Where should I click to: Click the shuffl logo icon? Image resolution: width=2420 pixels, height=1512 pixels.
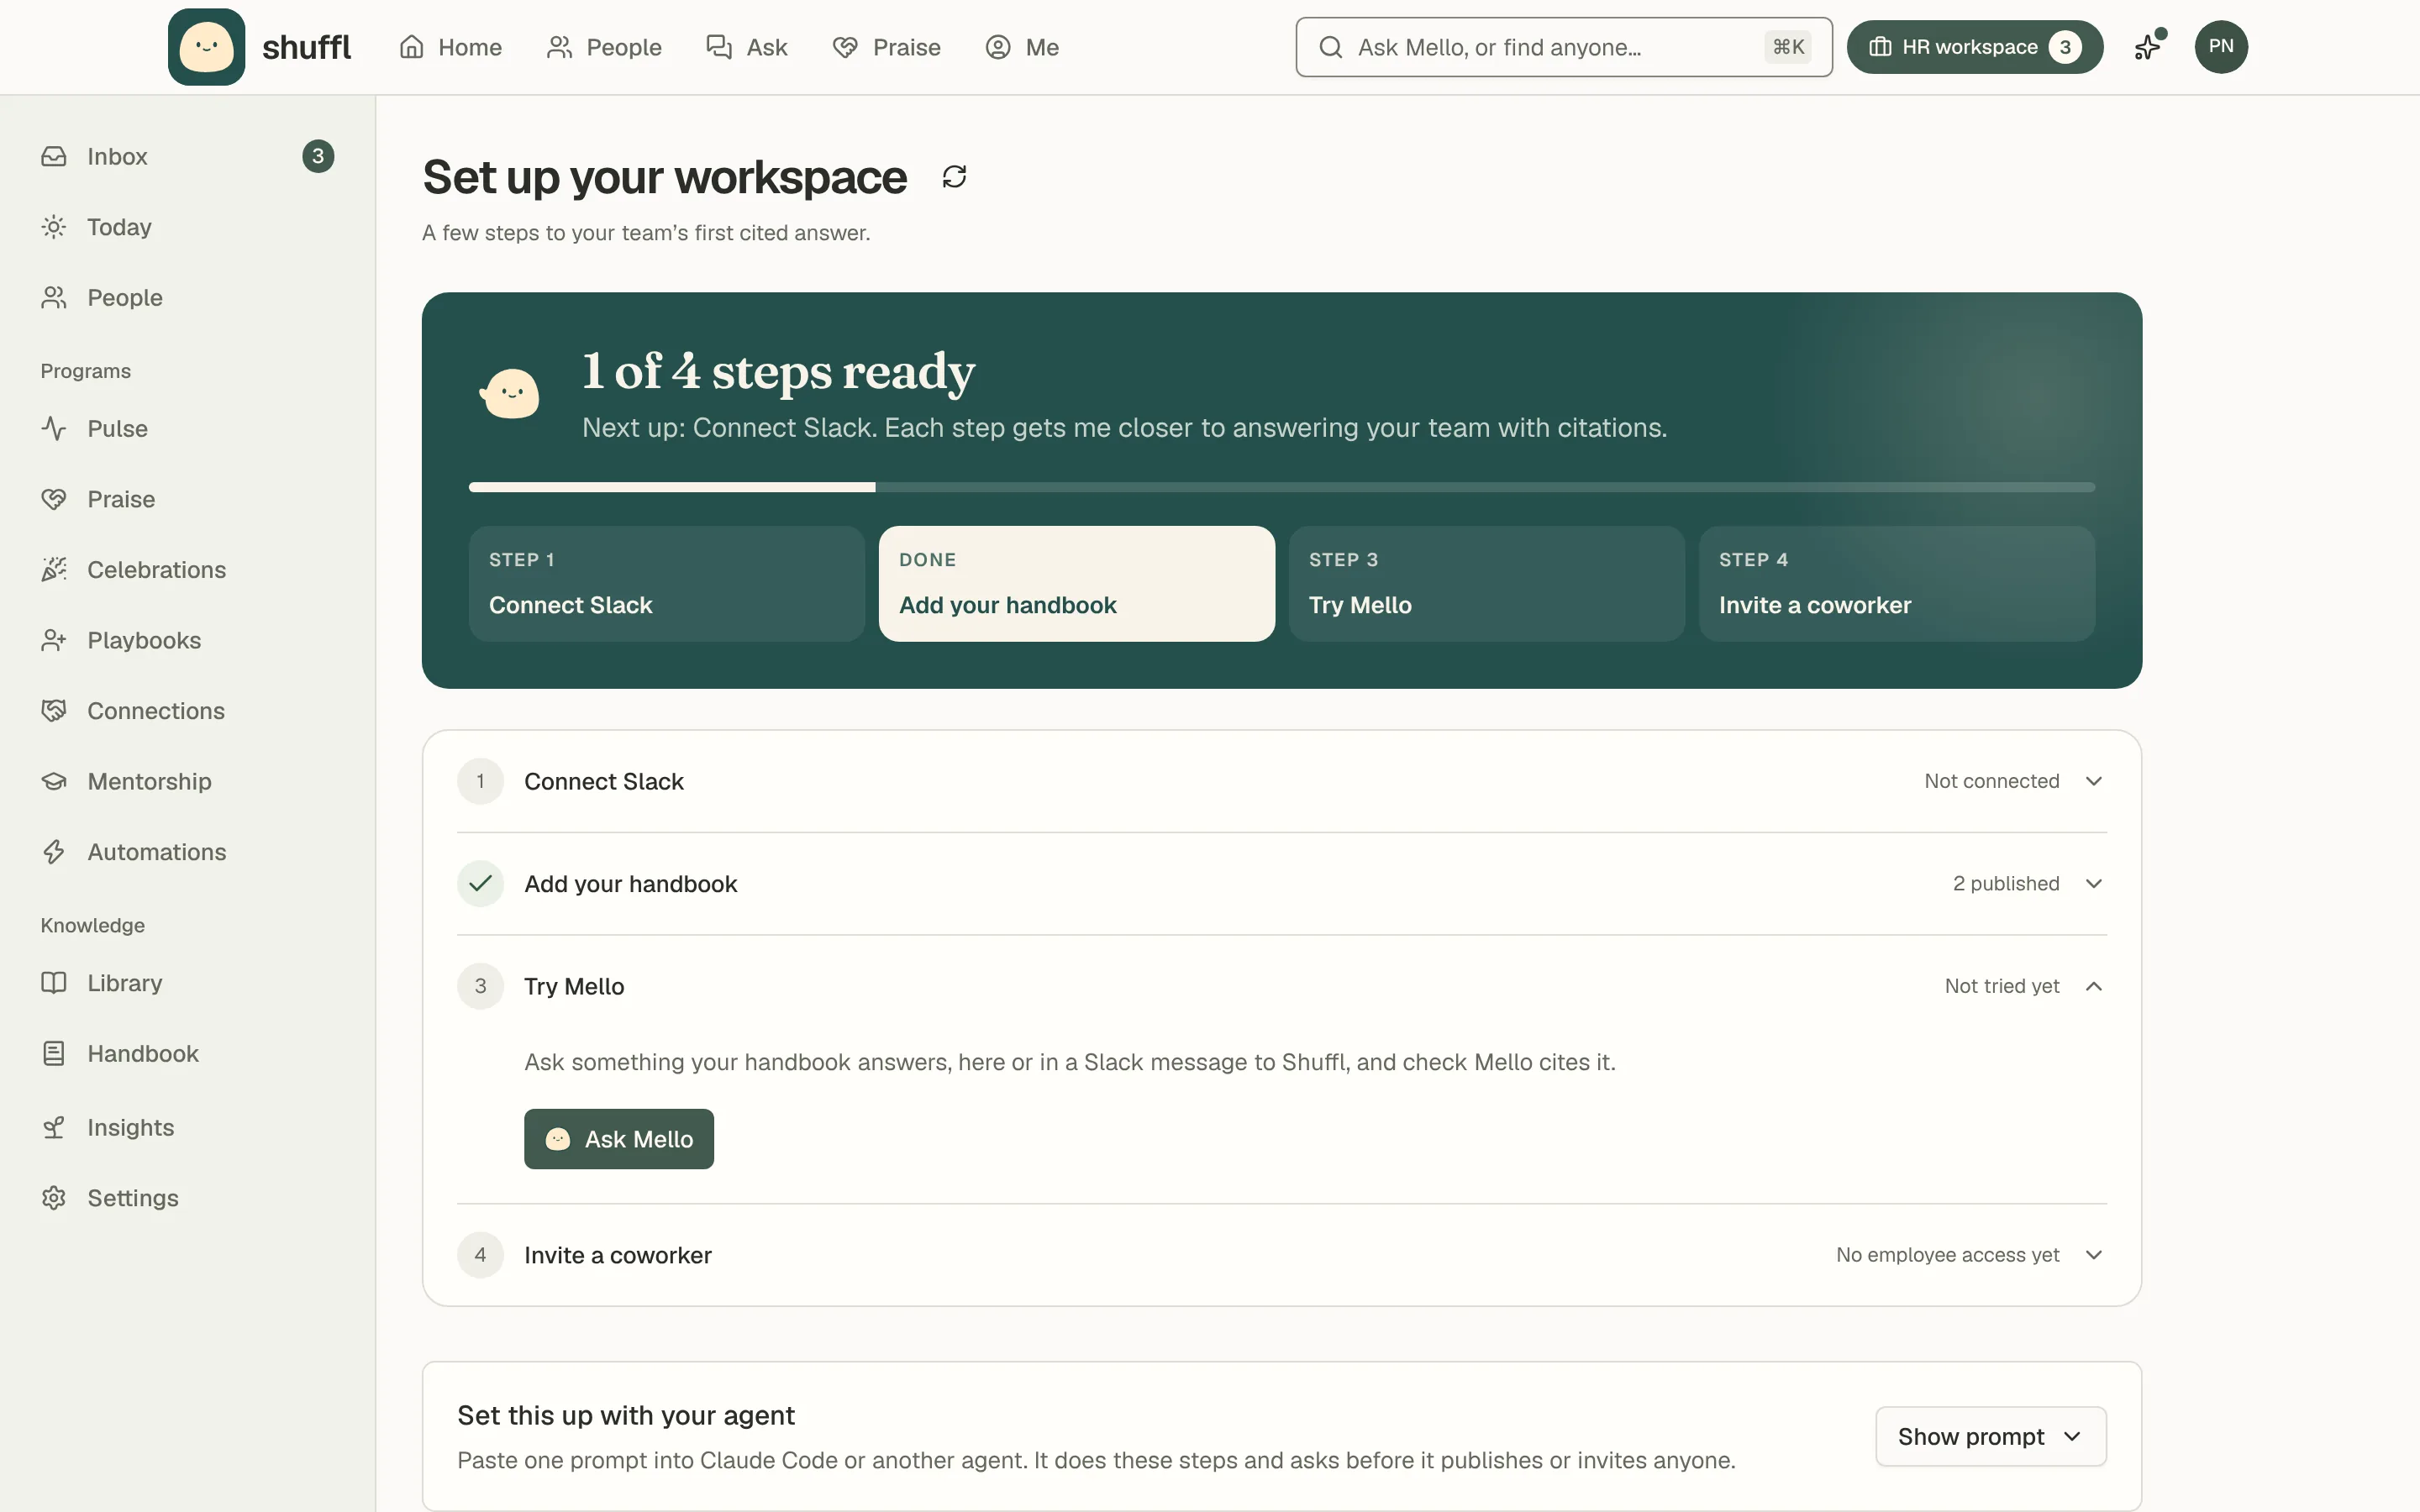[206, 47]
